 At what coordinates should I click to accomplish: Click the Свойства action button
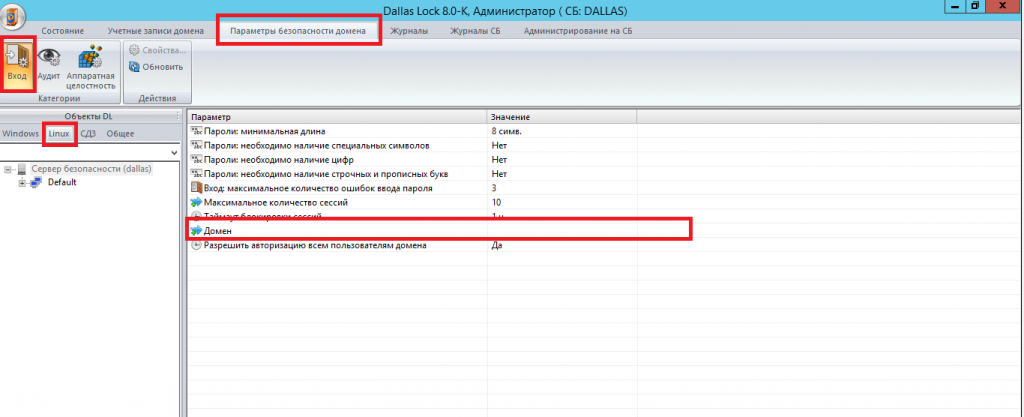tap(157, 50)
